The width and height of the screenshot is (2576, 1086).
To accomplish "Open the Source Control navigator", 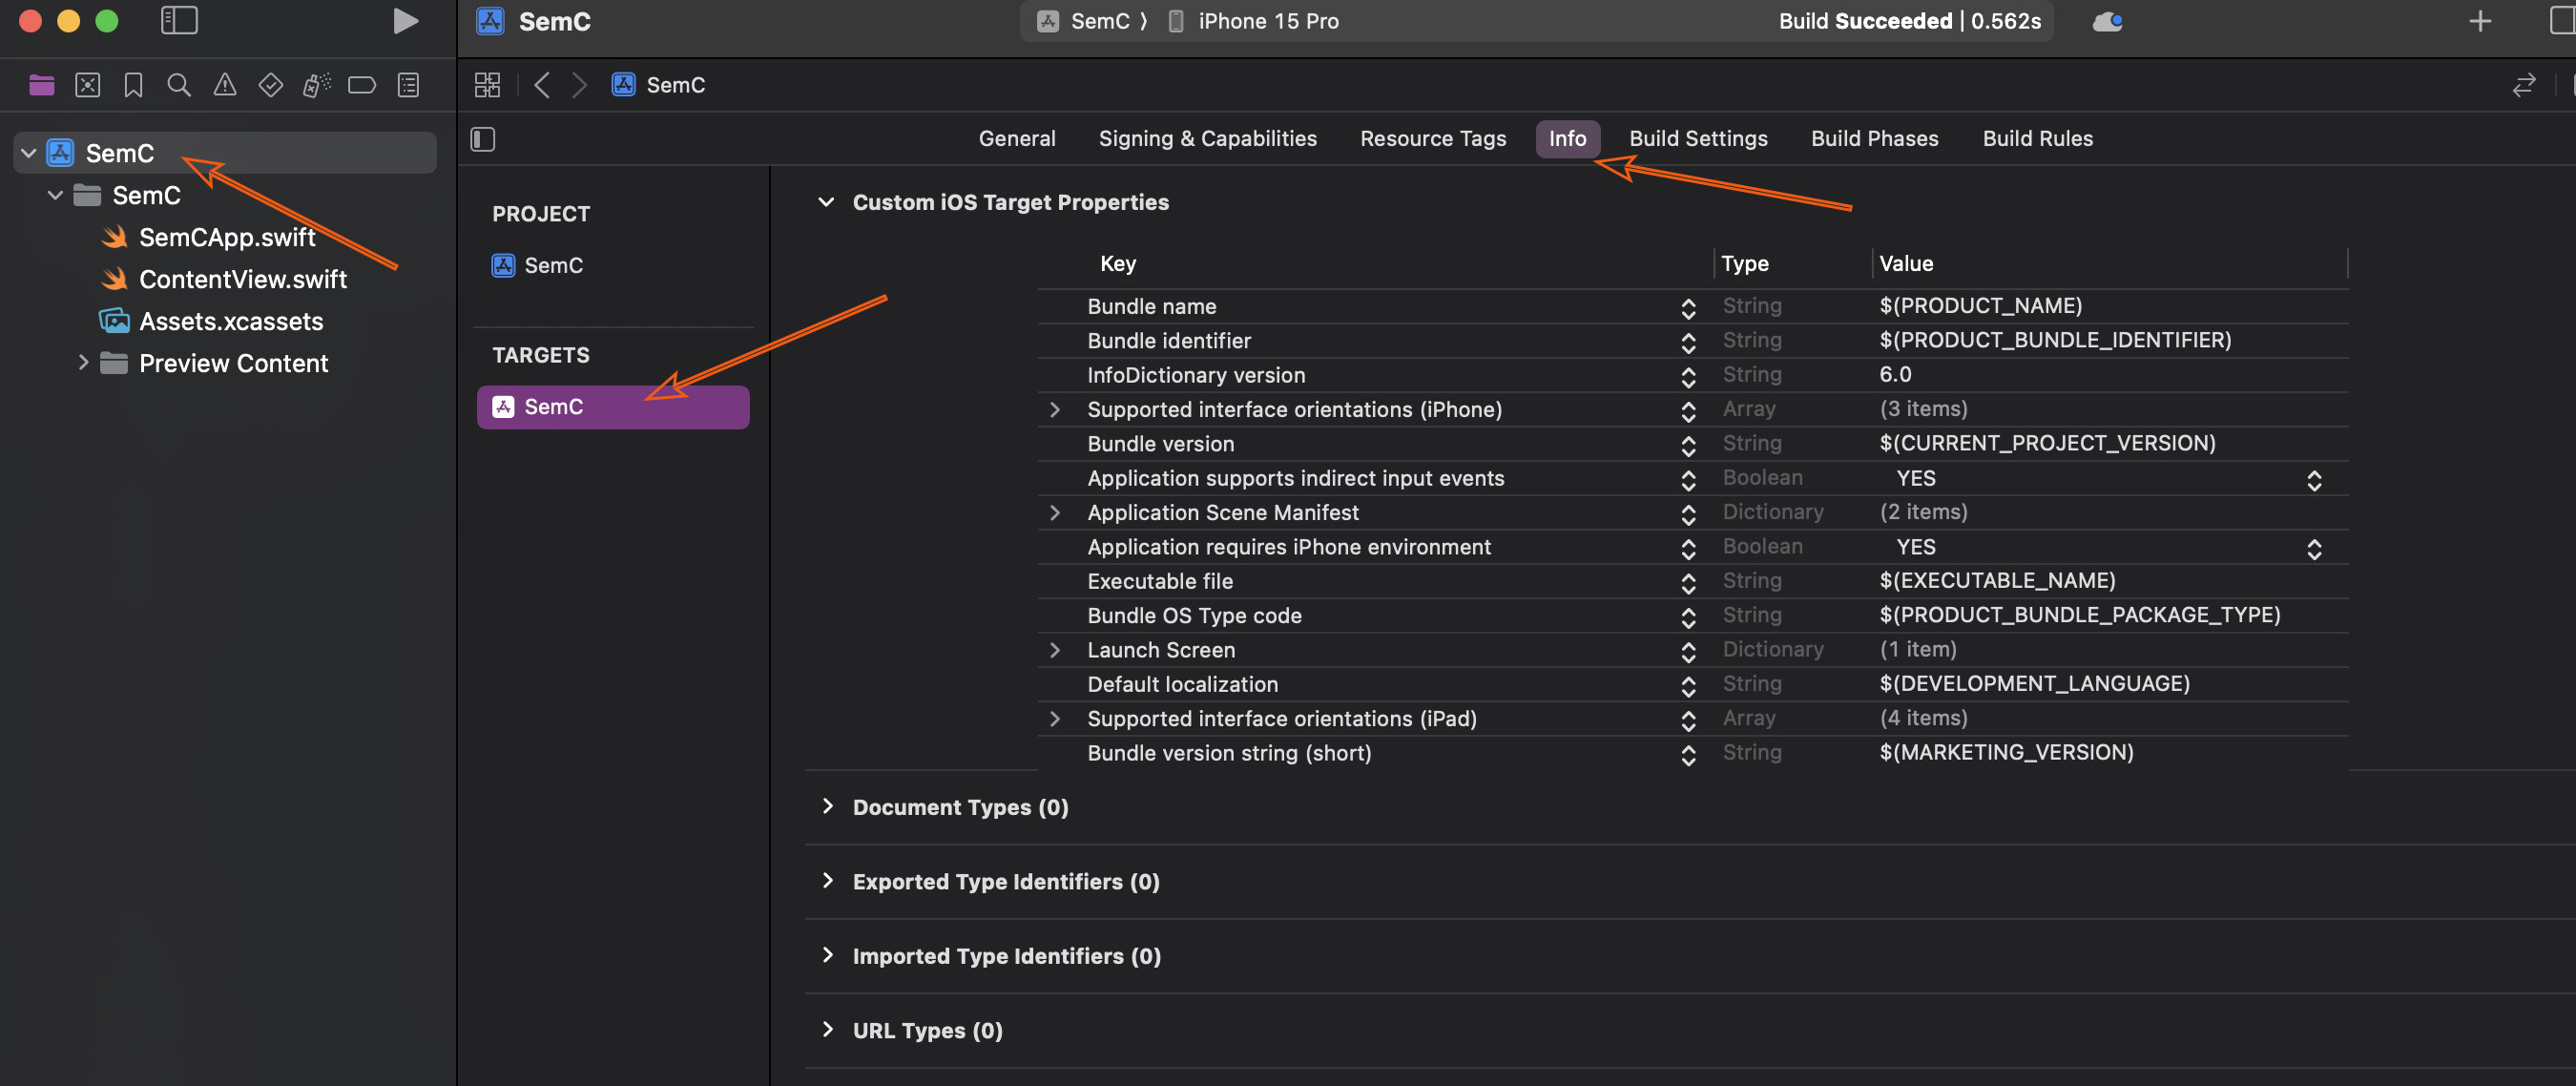I will (x=88, y=85).
